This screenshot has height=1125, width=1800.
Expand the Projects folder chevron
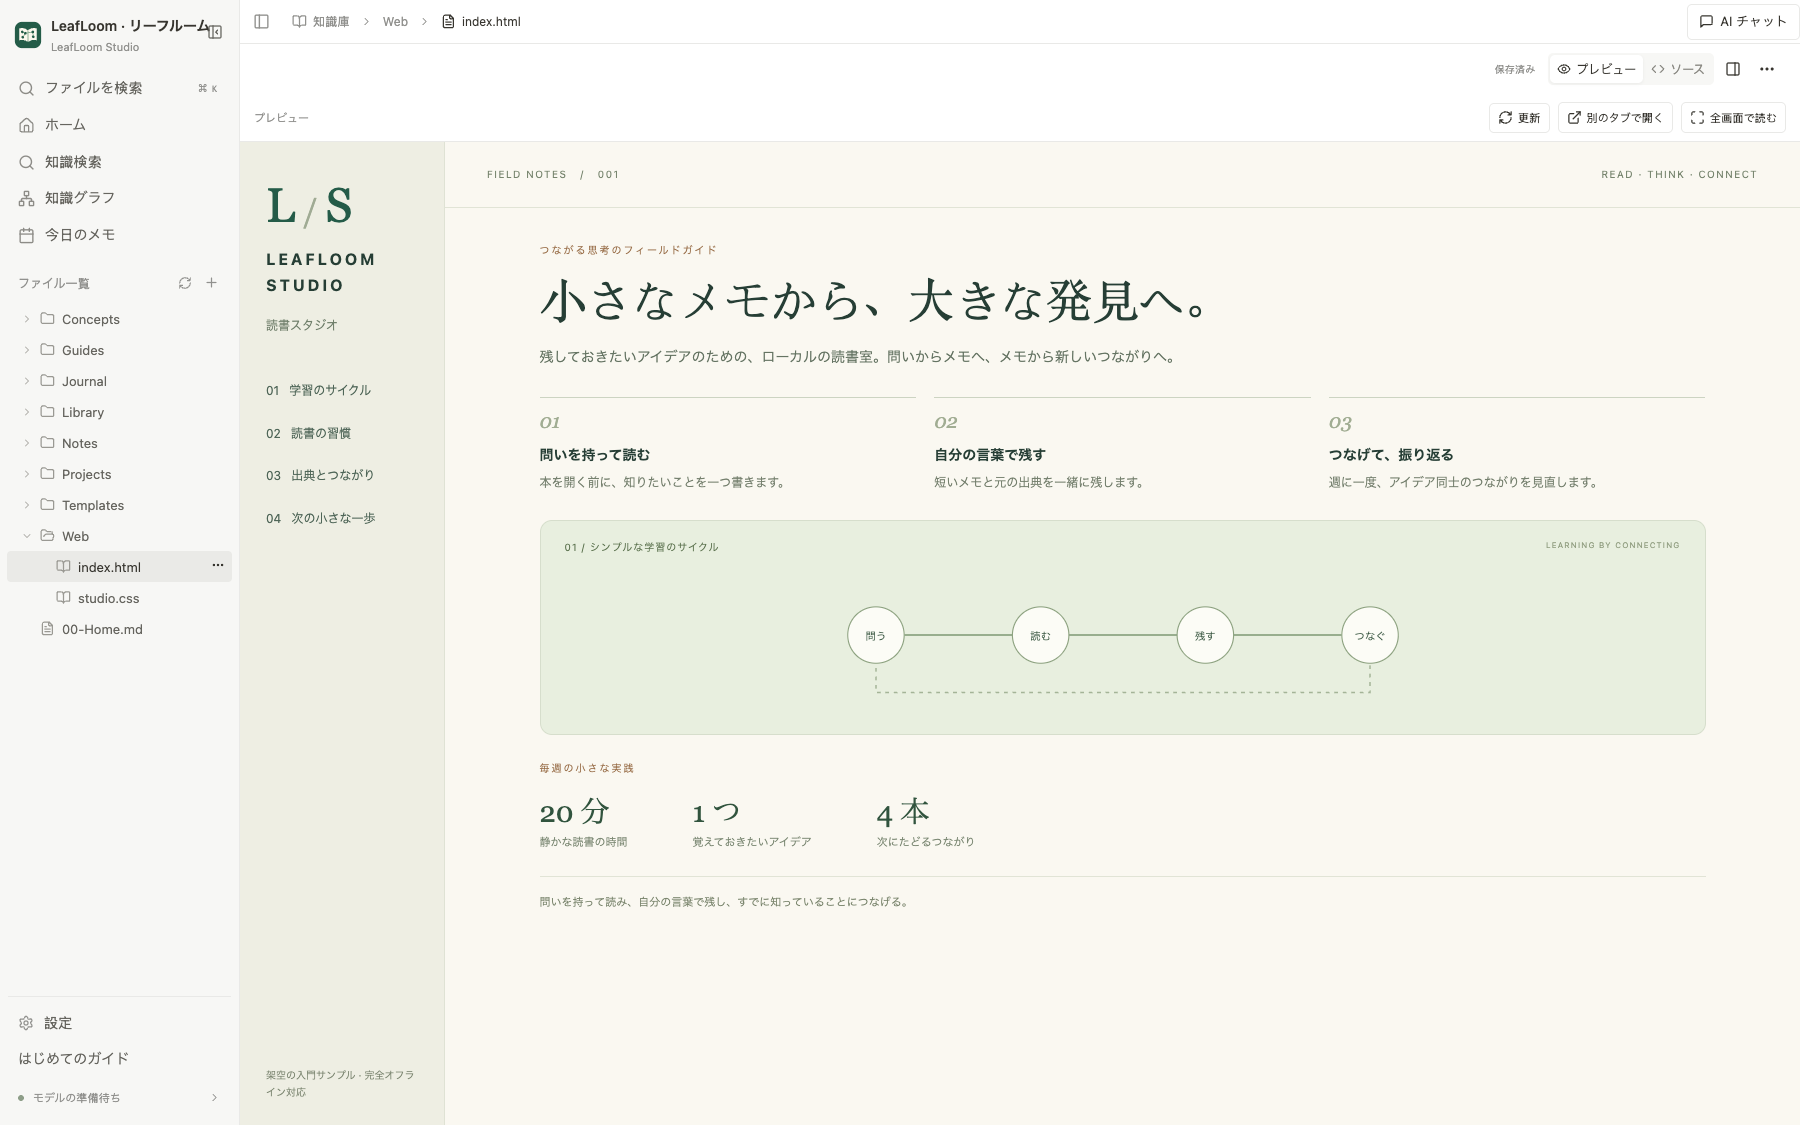pos(27,474)
